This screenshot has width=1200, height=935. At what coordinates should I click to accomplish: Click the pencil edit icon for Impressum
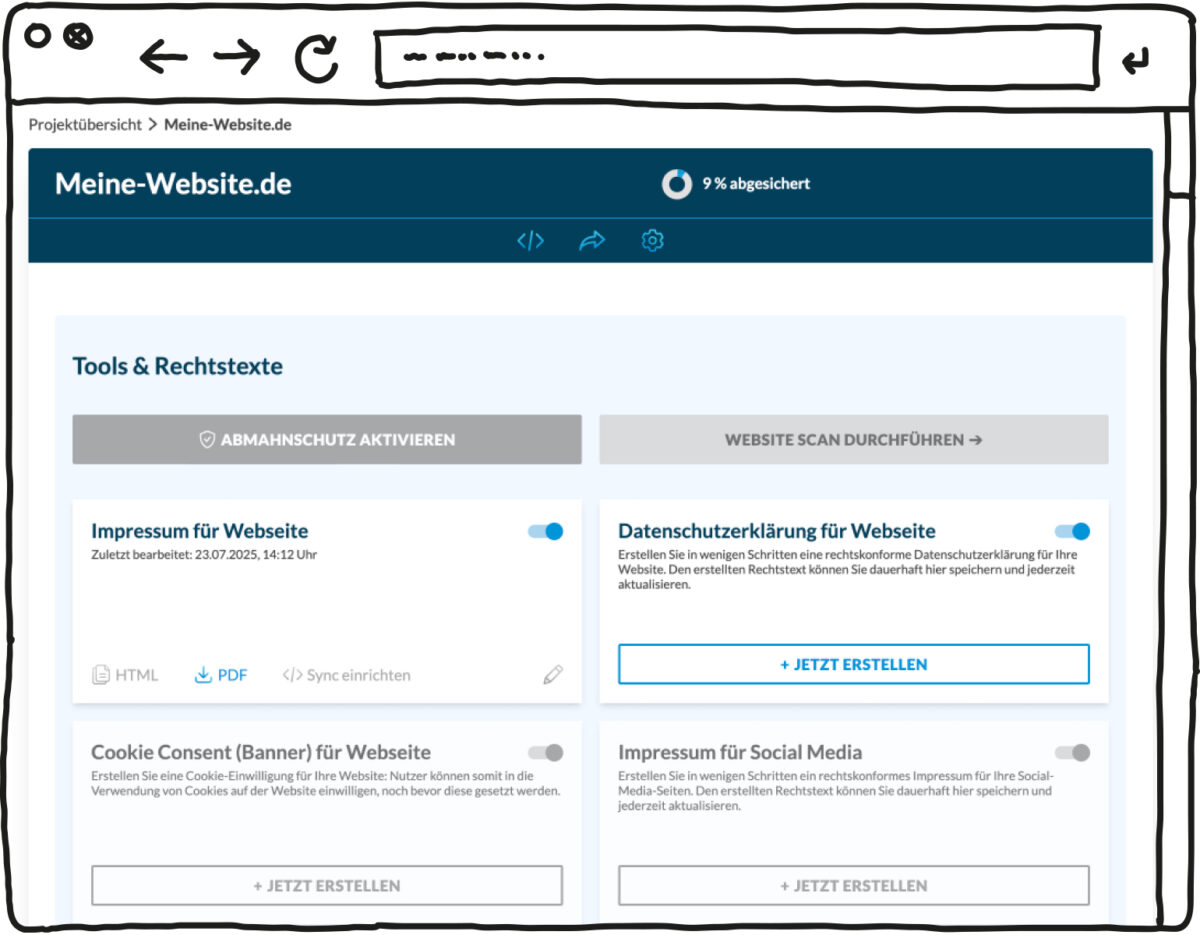coord(553,675)
